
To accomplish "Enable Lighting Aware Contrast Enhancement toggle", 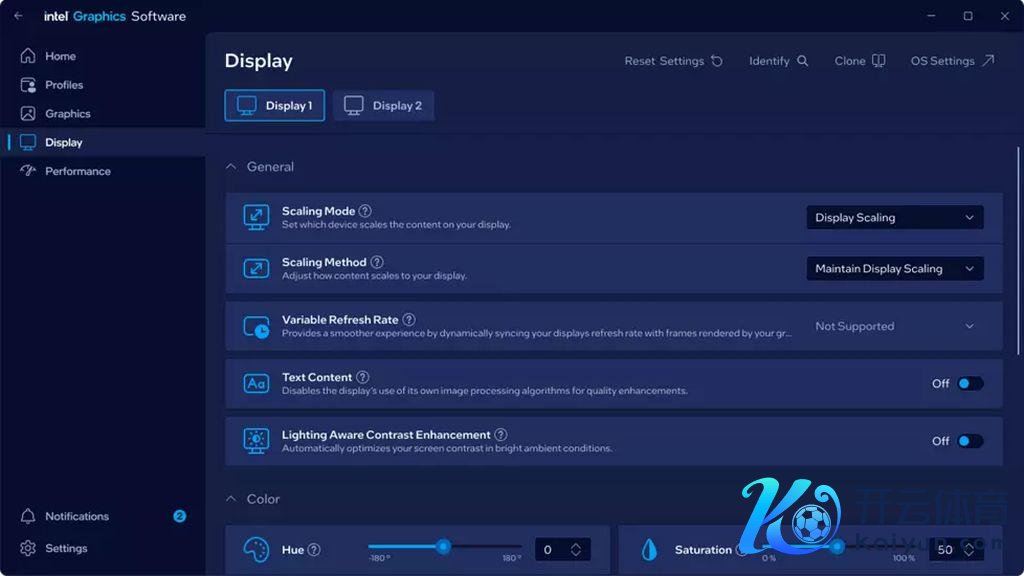I will pyautogui.click(x=969, y=441).
